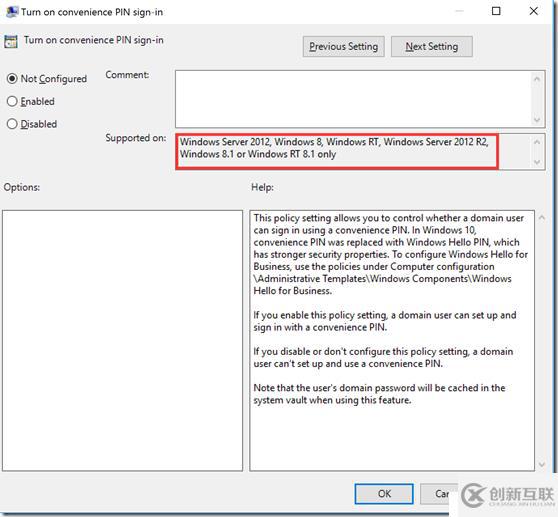Click the title bar policy window icon

tap(12, 12)
